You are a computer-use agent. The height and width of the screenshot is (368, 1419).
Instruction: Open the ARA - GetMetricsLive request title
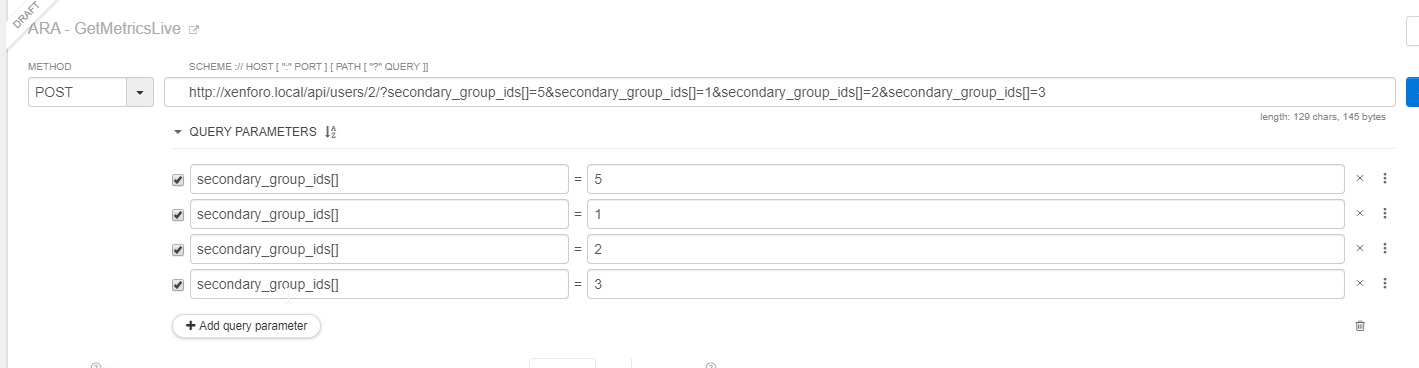[x=104, y=30]
